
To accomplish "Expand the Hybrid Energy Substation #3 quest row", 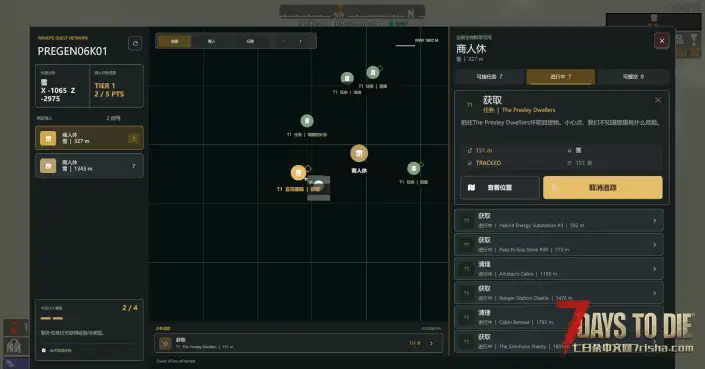I will (559, 221).
